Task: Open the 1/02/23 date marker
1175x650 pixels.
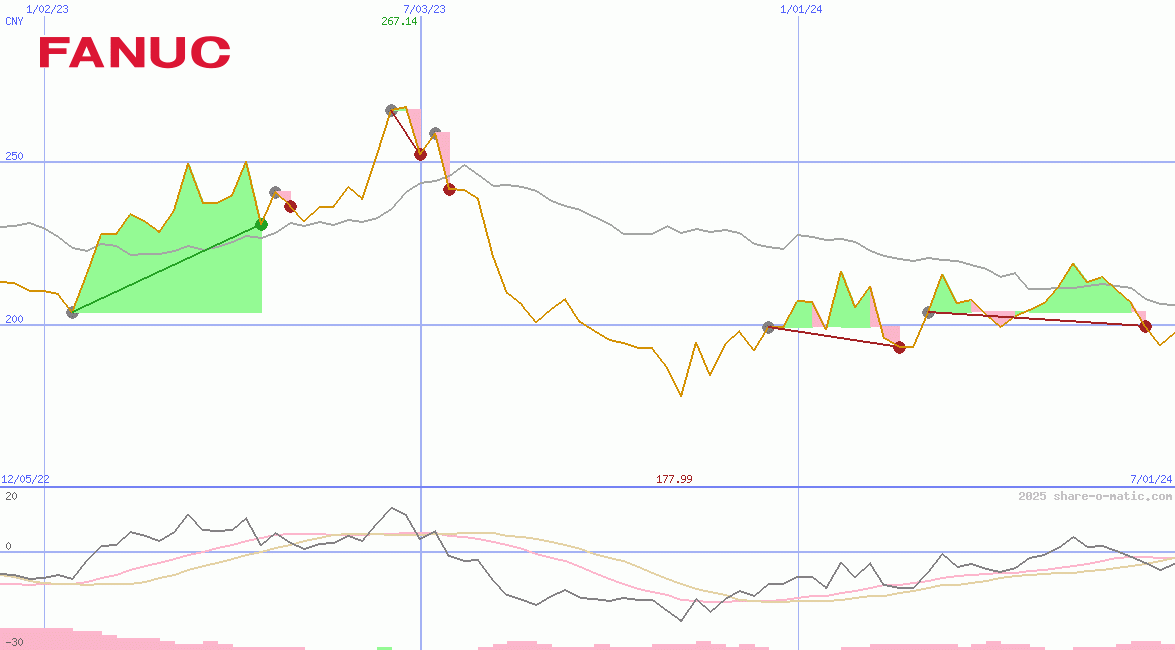Action: click(x=49, y=8)
